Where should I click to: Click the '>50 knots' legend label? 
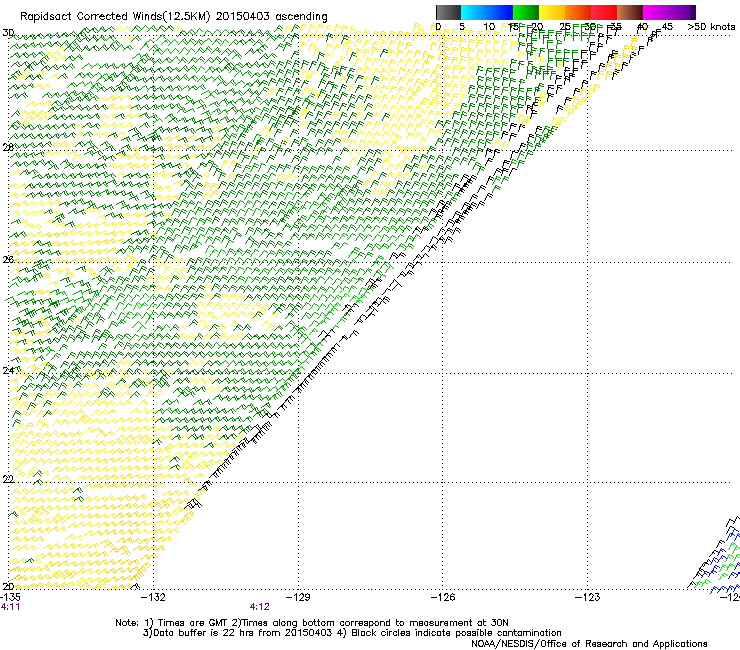click(711, 27)
